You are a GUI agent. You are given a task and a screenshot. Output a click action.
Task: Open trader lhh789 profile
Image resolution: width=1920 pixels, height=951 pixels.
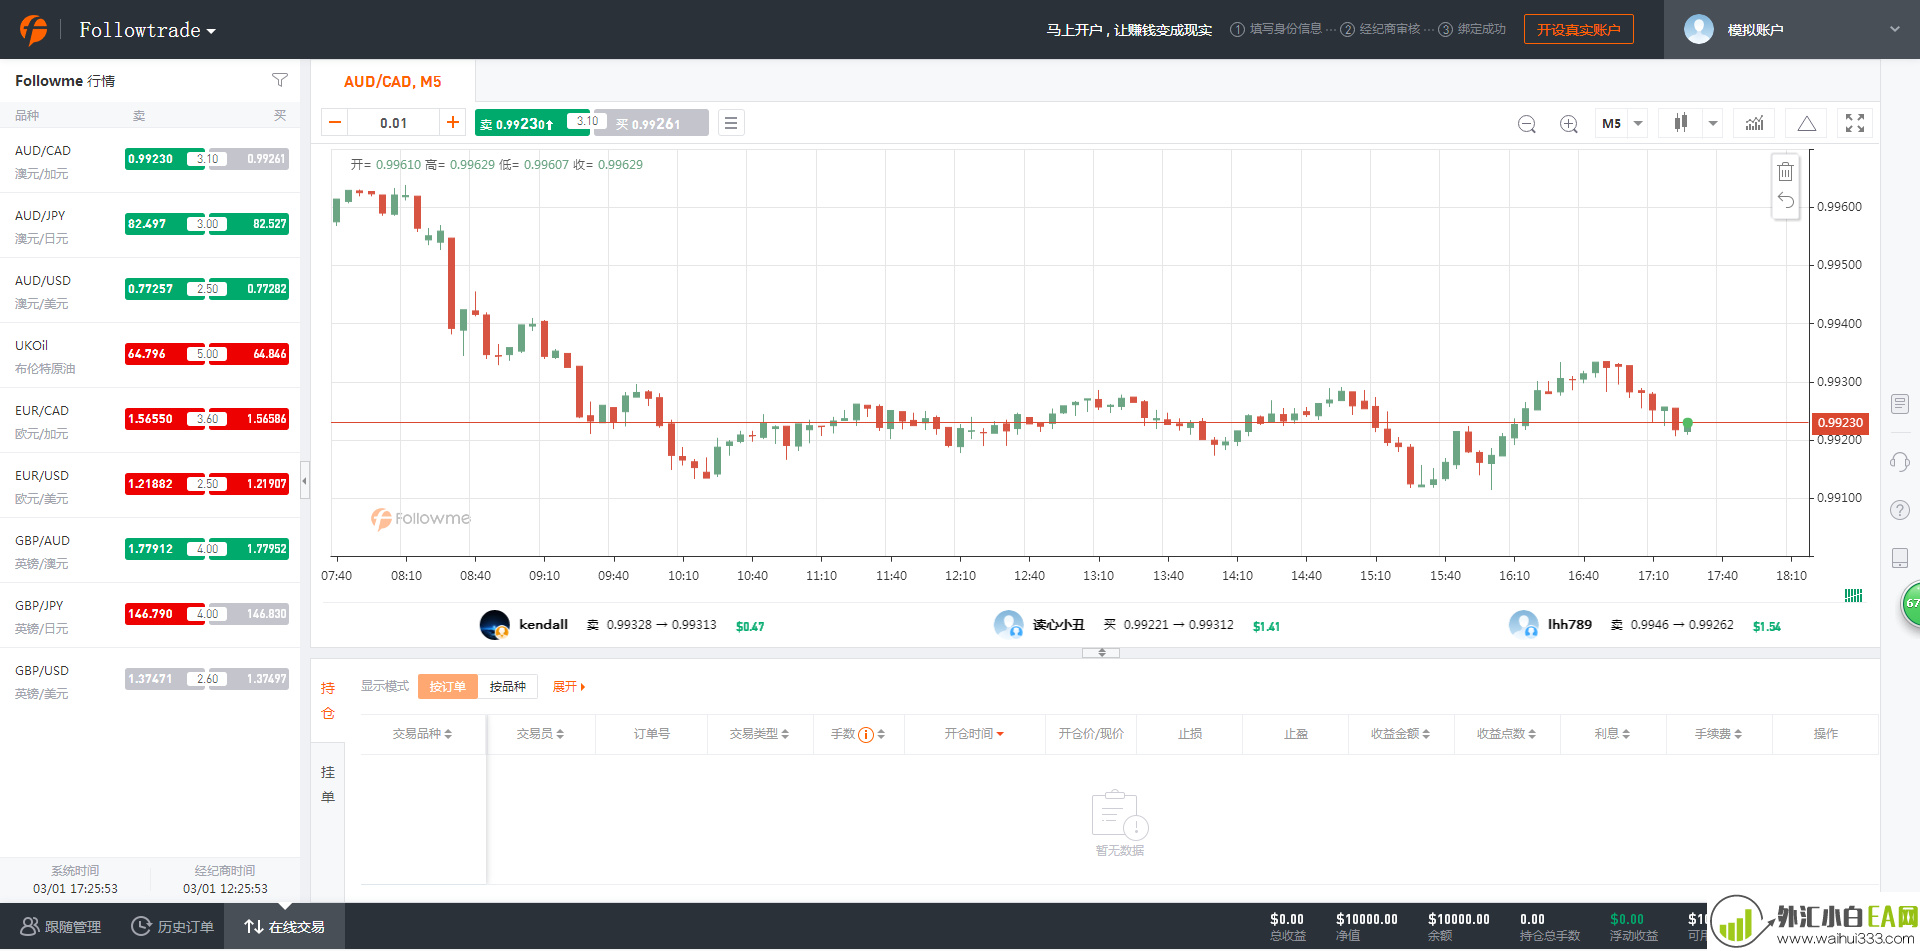[1570, 624]
